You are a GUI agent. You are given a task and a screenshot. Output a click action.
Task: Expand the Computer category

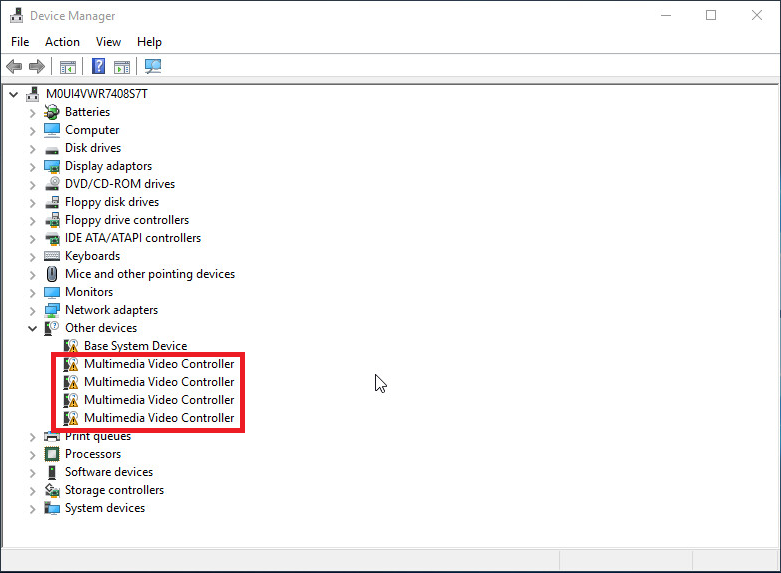point(32,131)
